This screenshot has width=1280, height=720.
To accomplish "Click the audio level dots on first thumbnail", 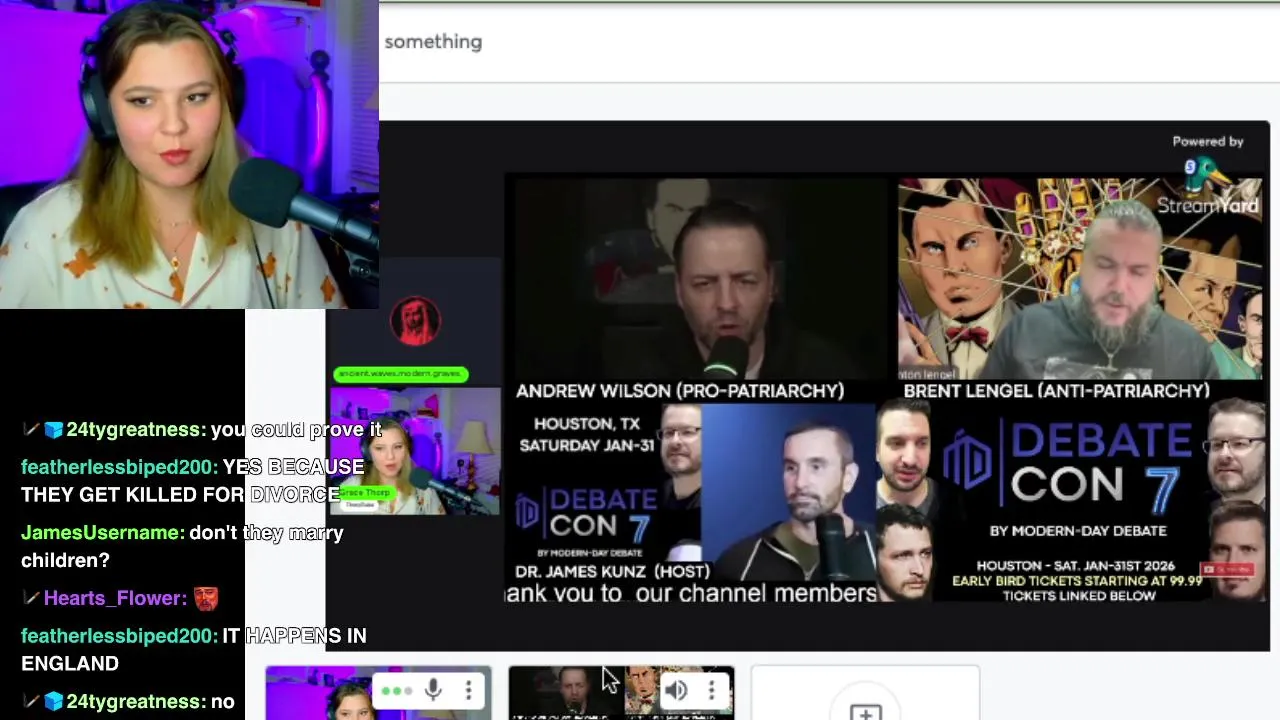I will 396,691.
